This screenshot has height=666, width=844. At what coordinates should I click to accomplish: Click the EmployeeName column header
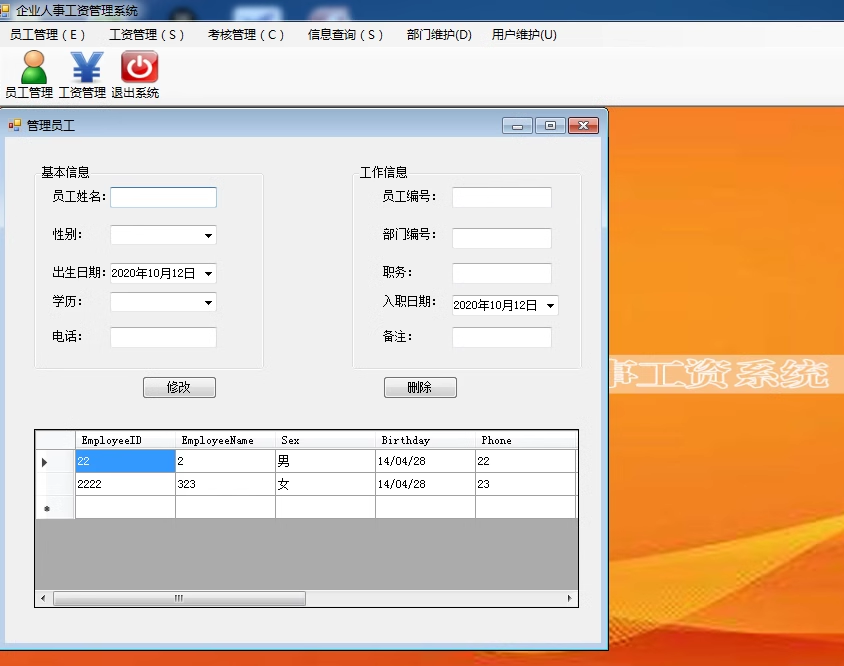[226, 440]
